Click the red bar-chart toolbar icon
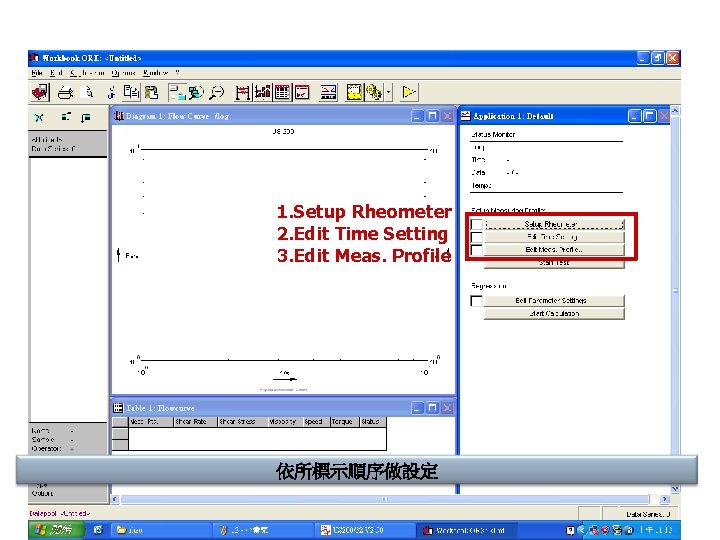 point(263,92)
